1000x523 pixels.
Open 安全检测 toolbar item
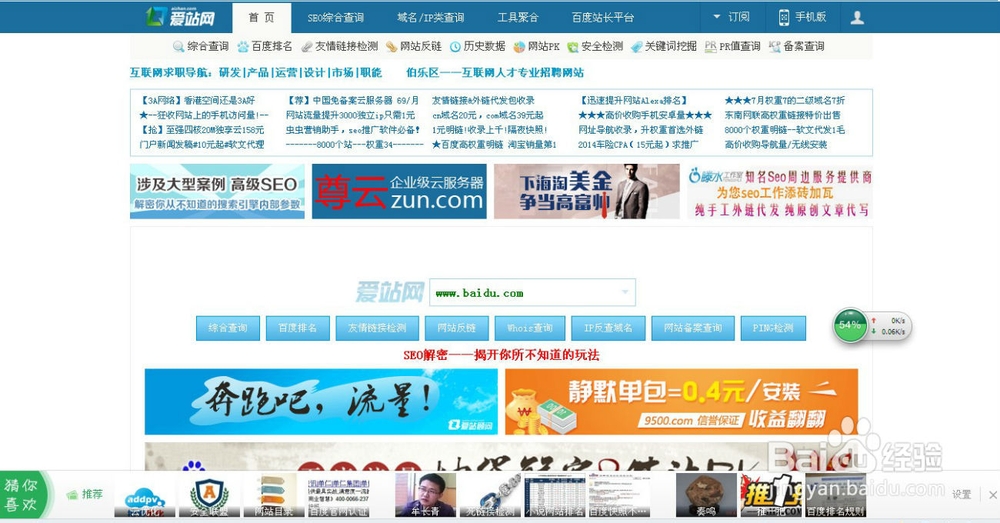[594, 47]
